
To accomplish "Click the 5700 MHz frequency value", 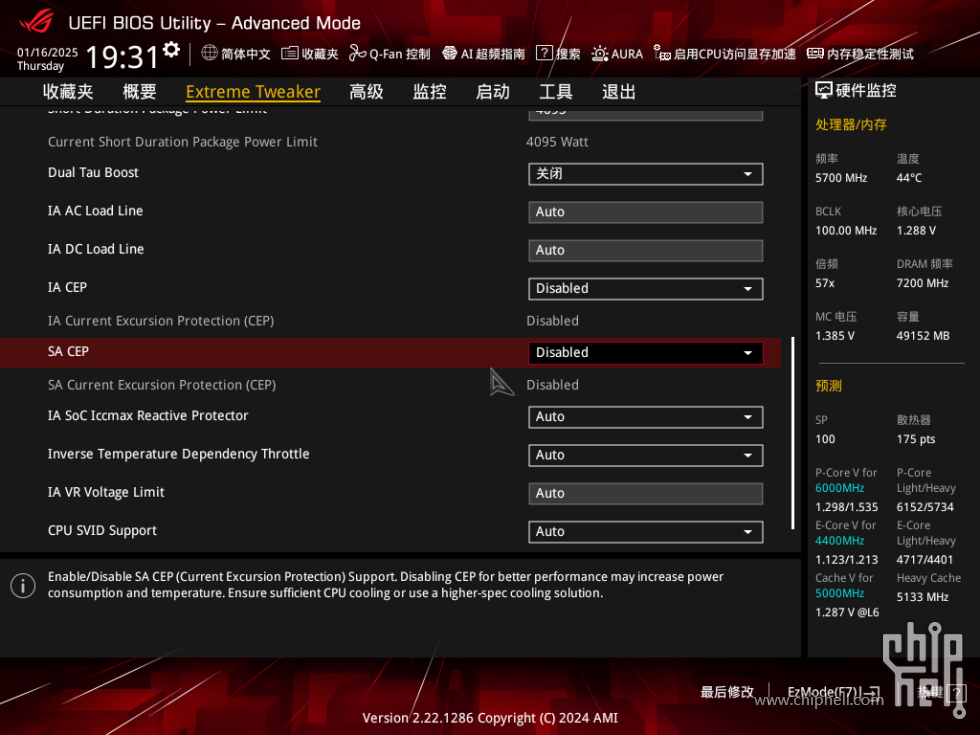I will pyautogui.click(x=841, y=178).
